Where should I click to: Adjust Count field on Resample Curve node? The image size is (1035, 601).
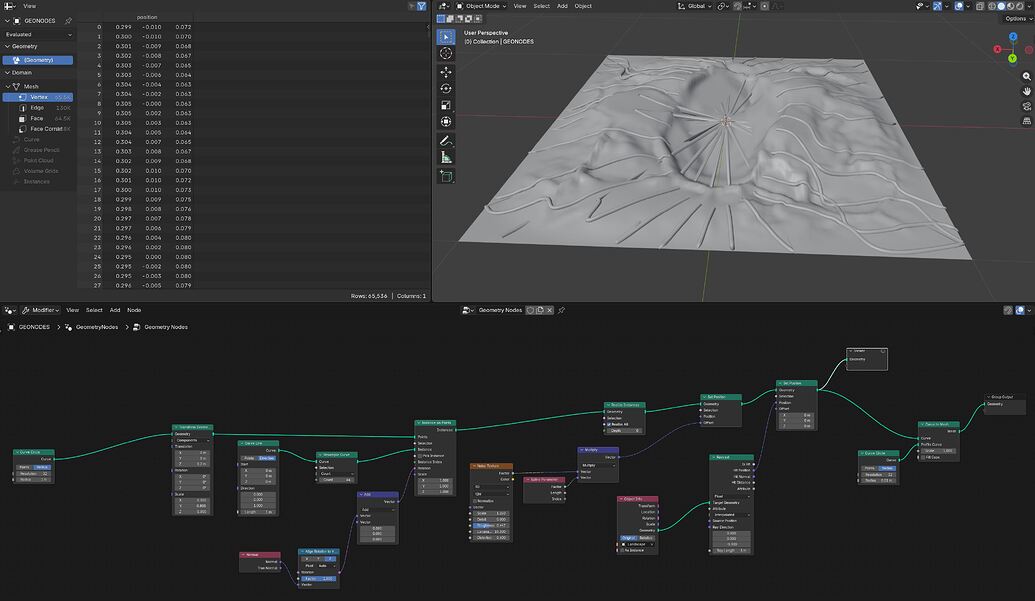(x=336, y=480)
